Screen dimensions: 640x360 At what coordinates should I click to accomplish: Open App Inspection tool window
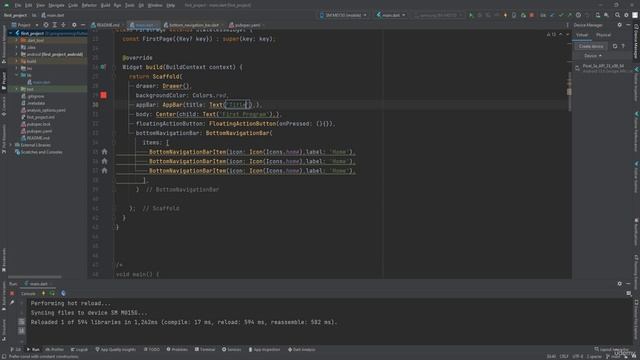tap(264, 349)
